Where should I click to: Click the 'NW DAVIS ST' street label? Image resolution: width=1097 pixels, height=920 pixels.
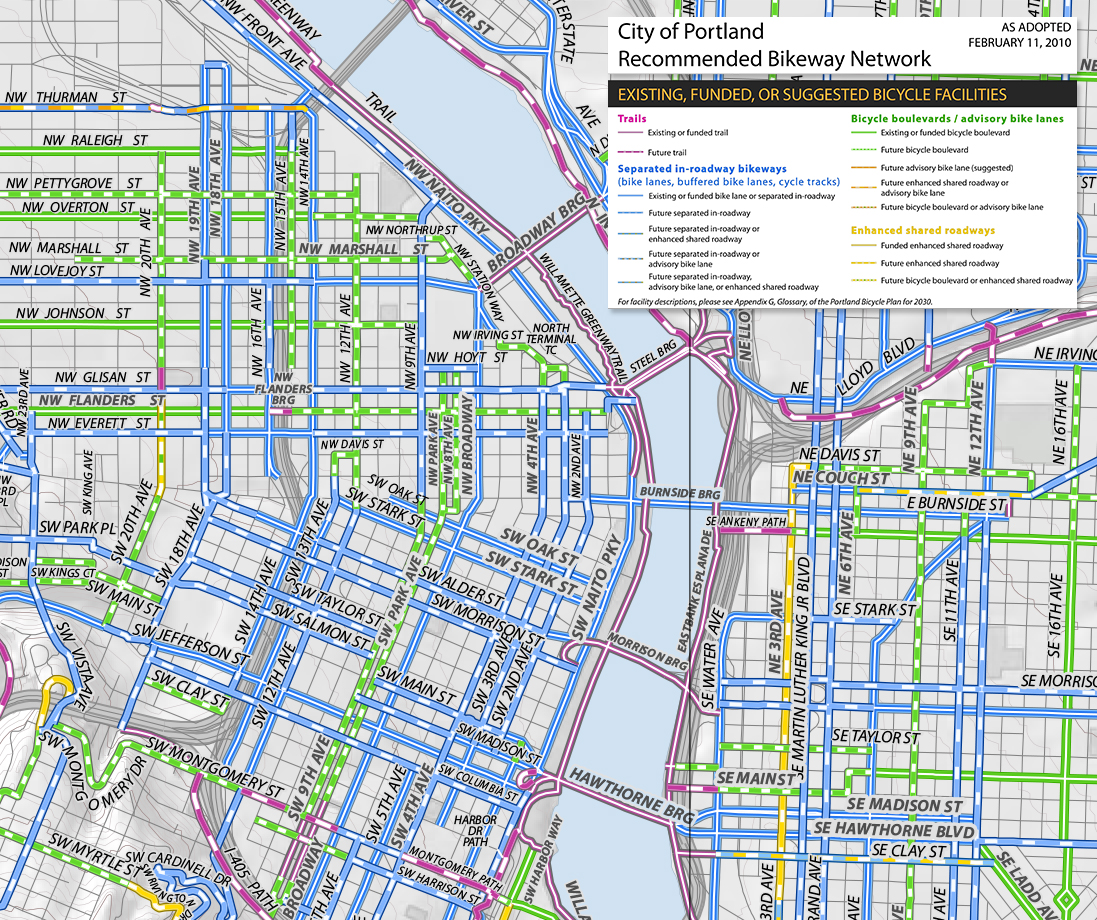[352, 444]
